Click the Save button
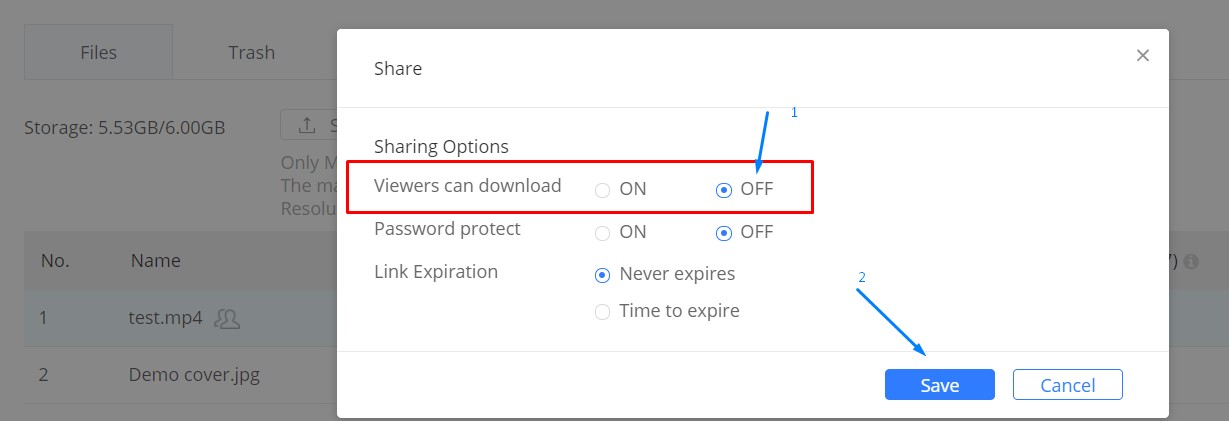 point(939,385)
